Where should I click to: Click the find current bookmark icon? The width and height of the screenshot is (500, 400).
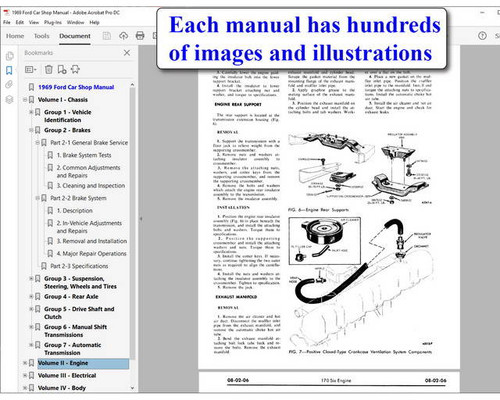point(75,69)
